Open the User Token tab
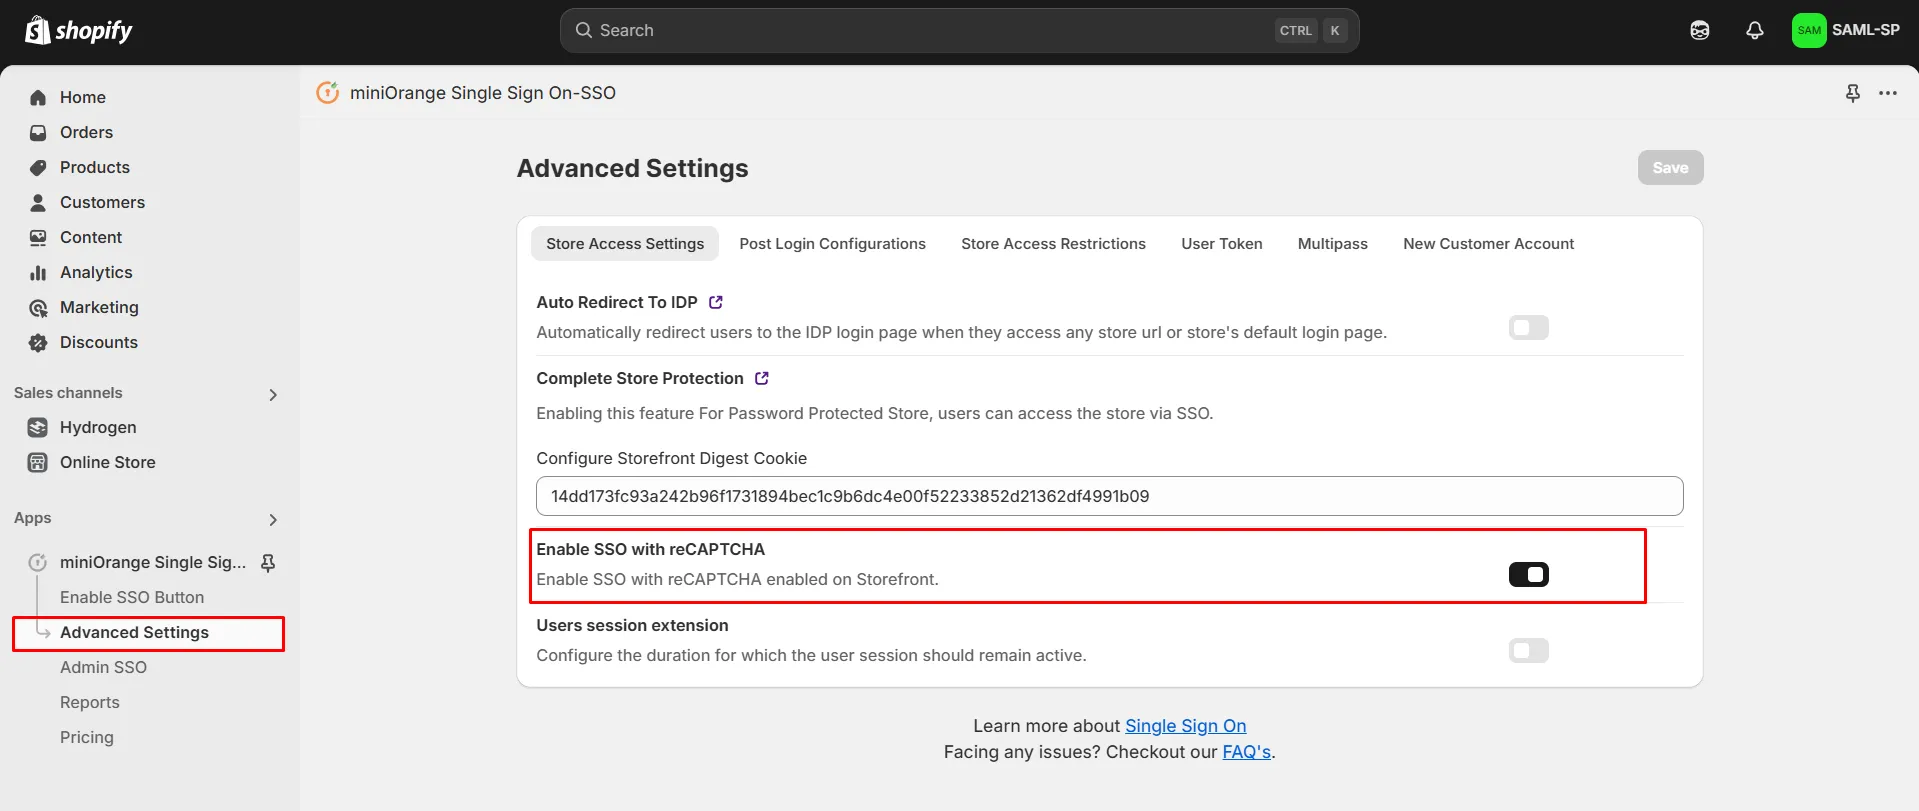The width and height of the screenshot is (1919, 811). tap(1222, 244)
